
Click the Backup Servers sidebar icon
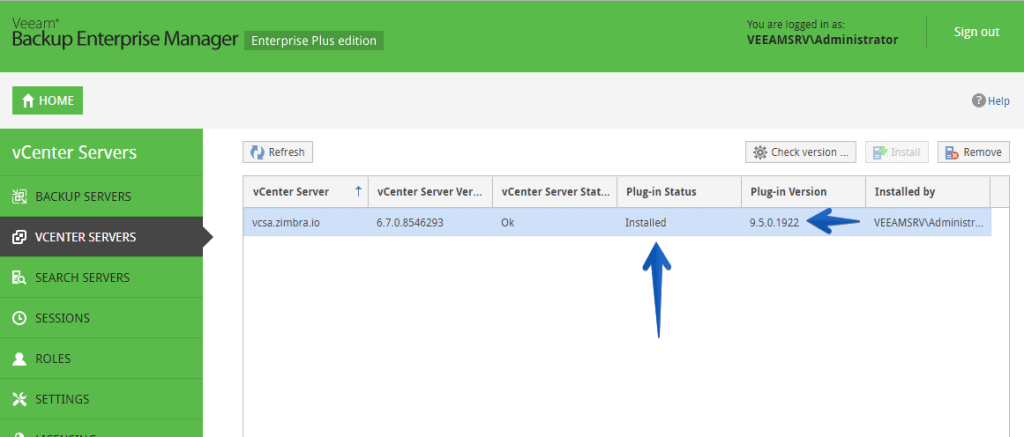point(20,196)
